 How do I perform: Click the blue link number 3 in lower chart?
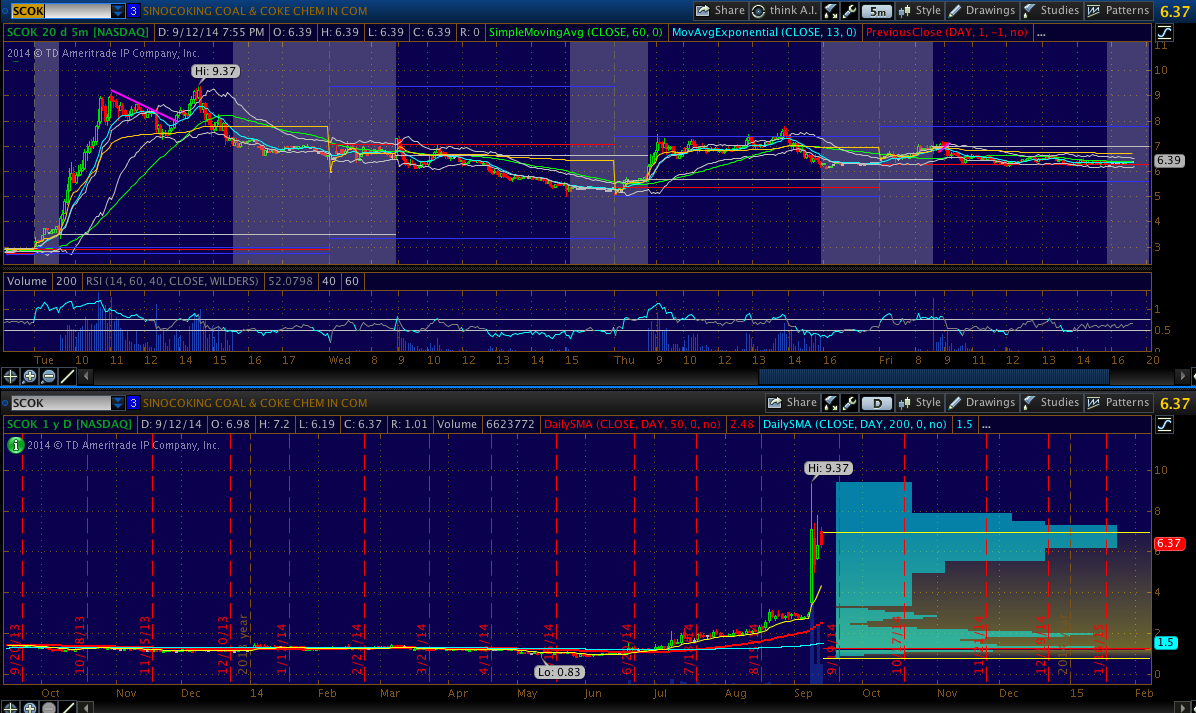pyautogui.click(x=133, y=403)
